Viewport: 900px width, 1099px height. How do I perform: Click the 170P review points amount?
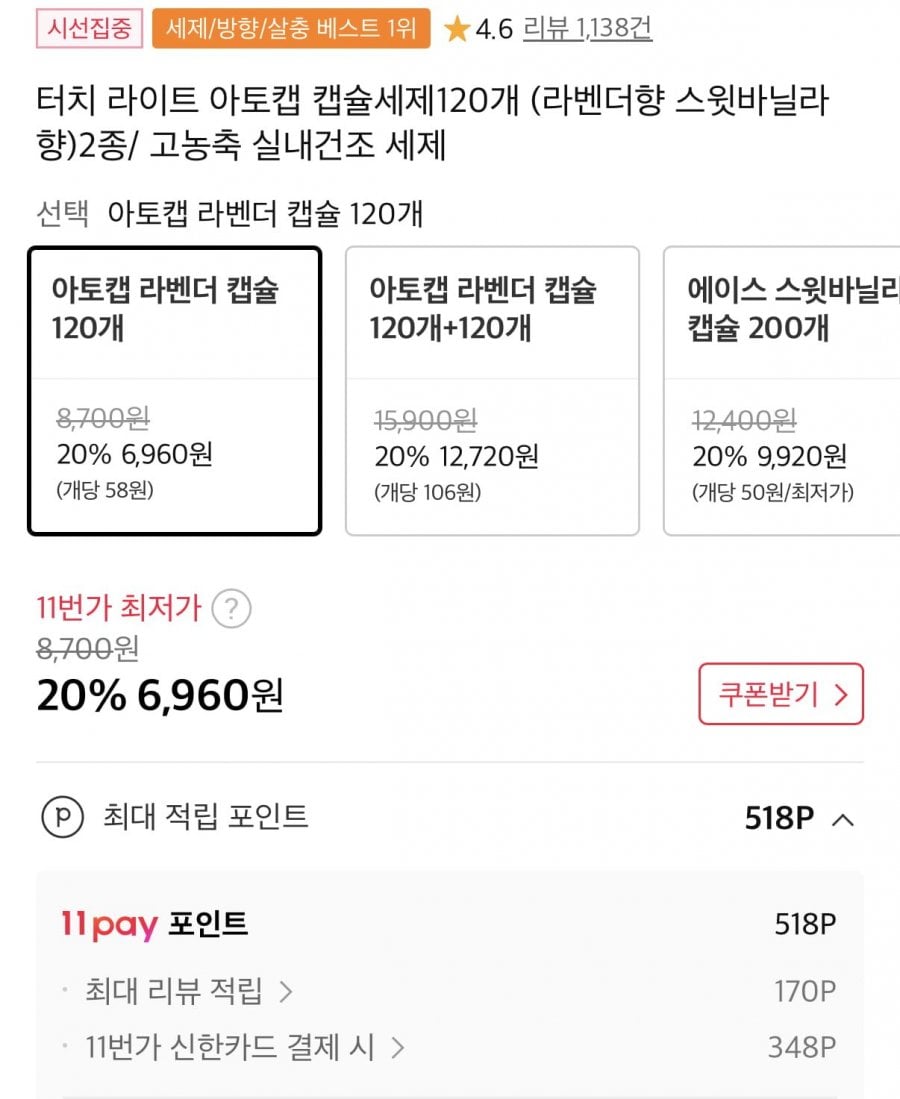click(804, 992)
